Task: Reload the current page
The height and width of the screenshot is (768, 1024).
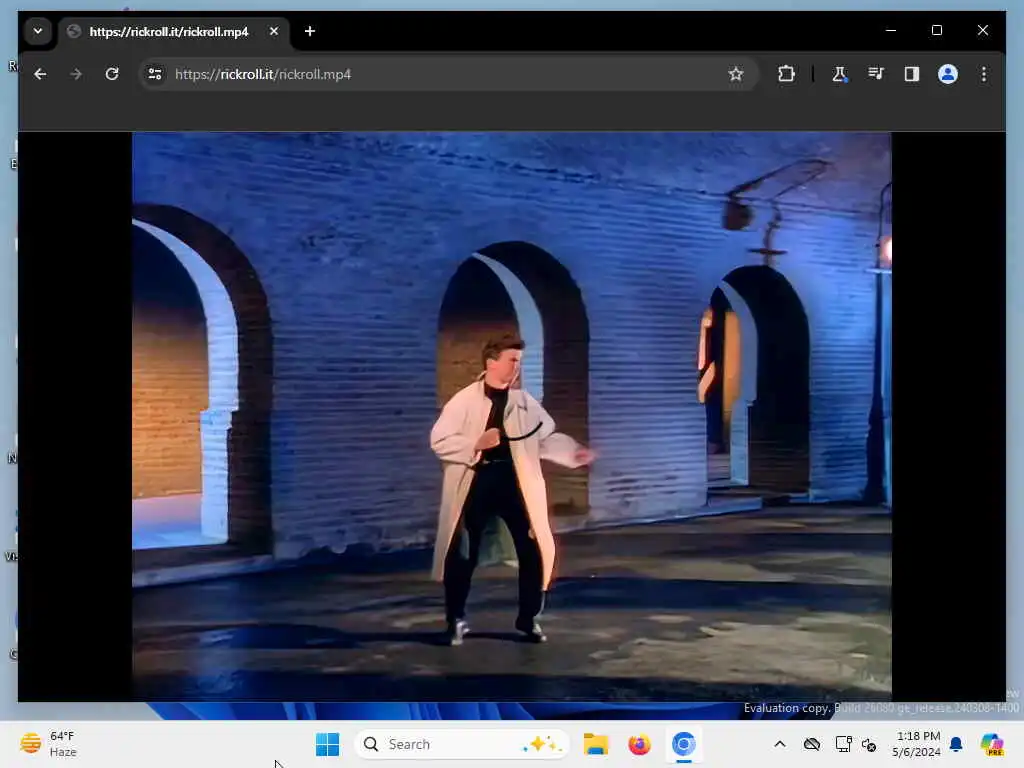Action: coord(112,74)
